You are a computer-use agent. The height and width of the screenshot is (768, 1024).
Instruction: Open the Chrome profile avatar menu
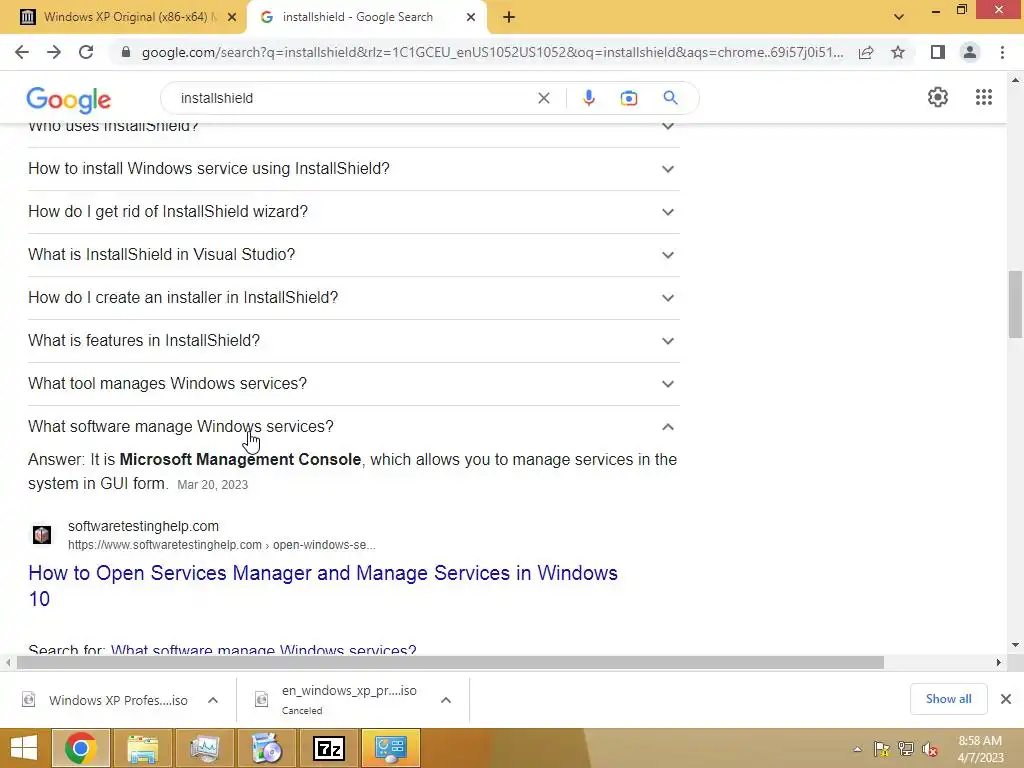[970, 52]
